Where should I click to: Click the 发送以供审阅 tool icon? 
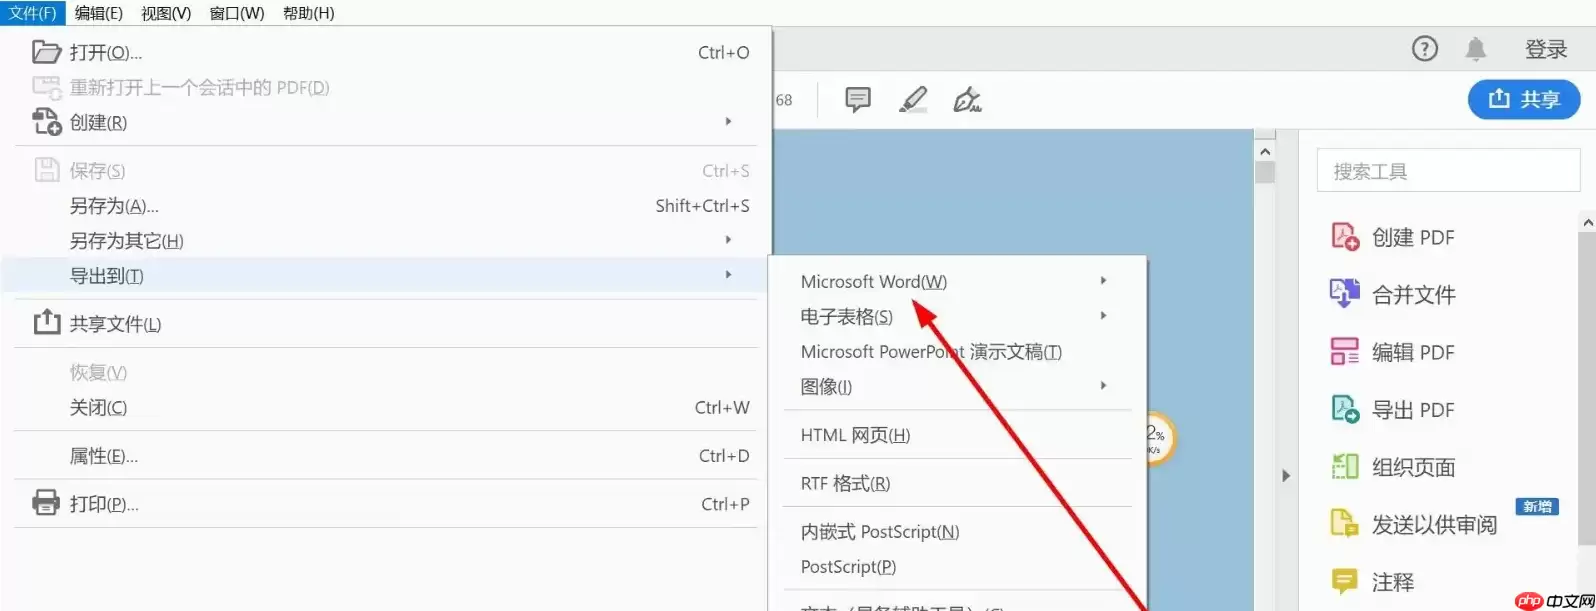point(1345,523)
